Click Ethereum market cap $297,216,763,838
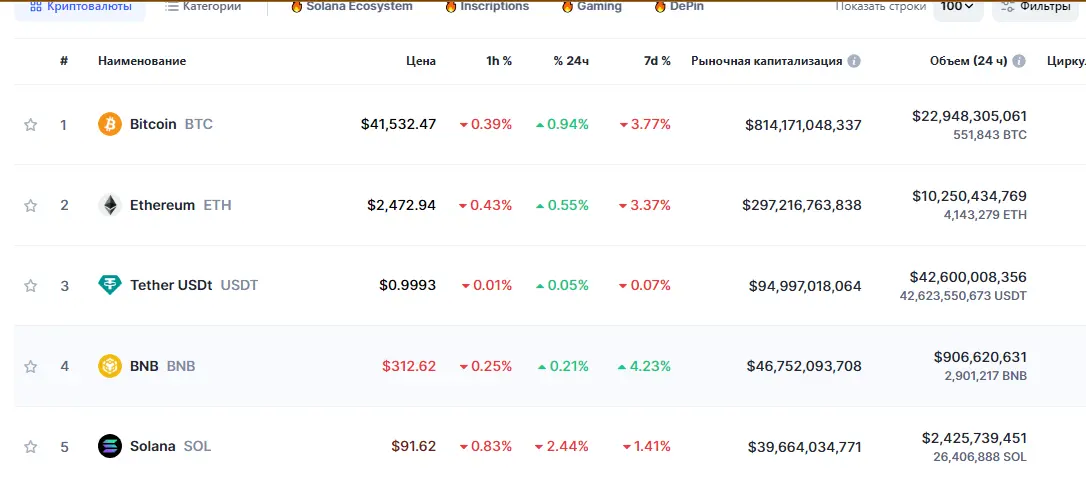 pyautogui.click(x=802, y=206)
